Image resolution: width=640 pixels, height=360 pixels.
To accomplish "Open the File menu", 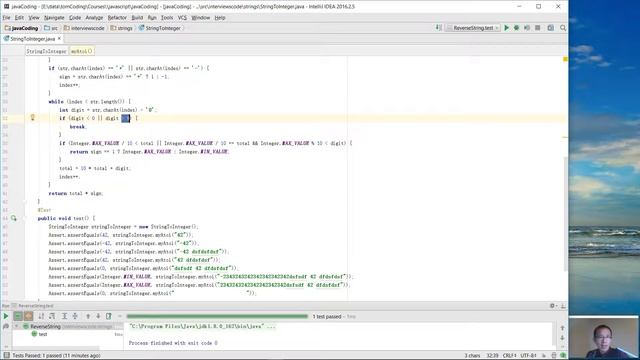I will (x=7, y=18).
